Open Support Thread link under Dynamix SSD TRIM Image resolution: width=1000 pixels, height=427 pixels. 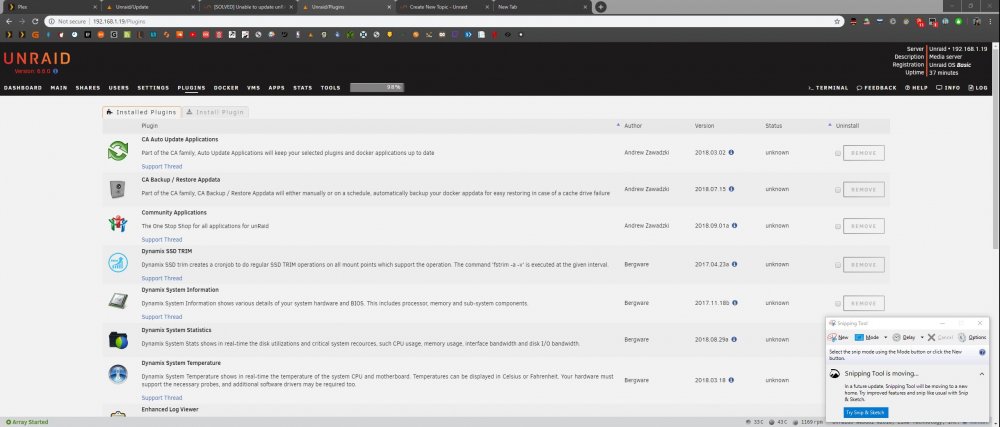click(161, 279)
